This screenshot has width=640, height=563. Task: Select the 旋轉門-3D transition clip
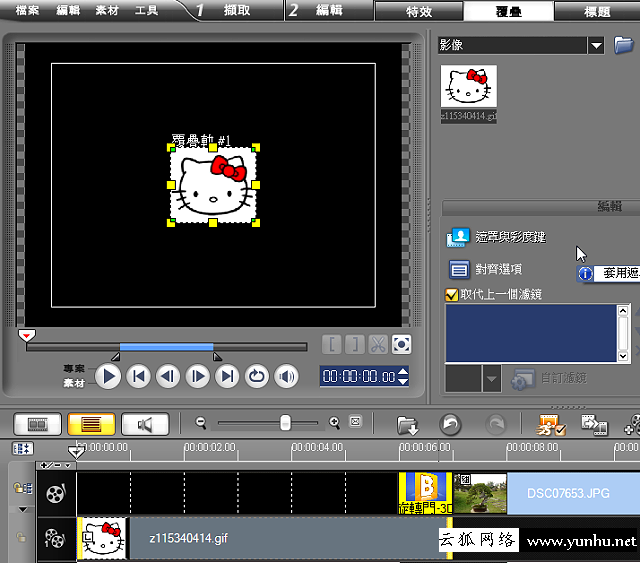(x=425, y=493)
